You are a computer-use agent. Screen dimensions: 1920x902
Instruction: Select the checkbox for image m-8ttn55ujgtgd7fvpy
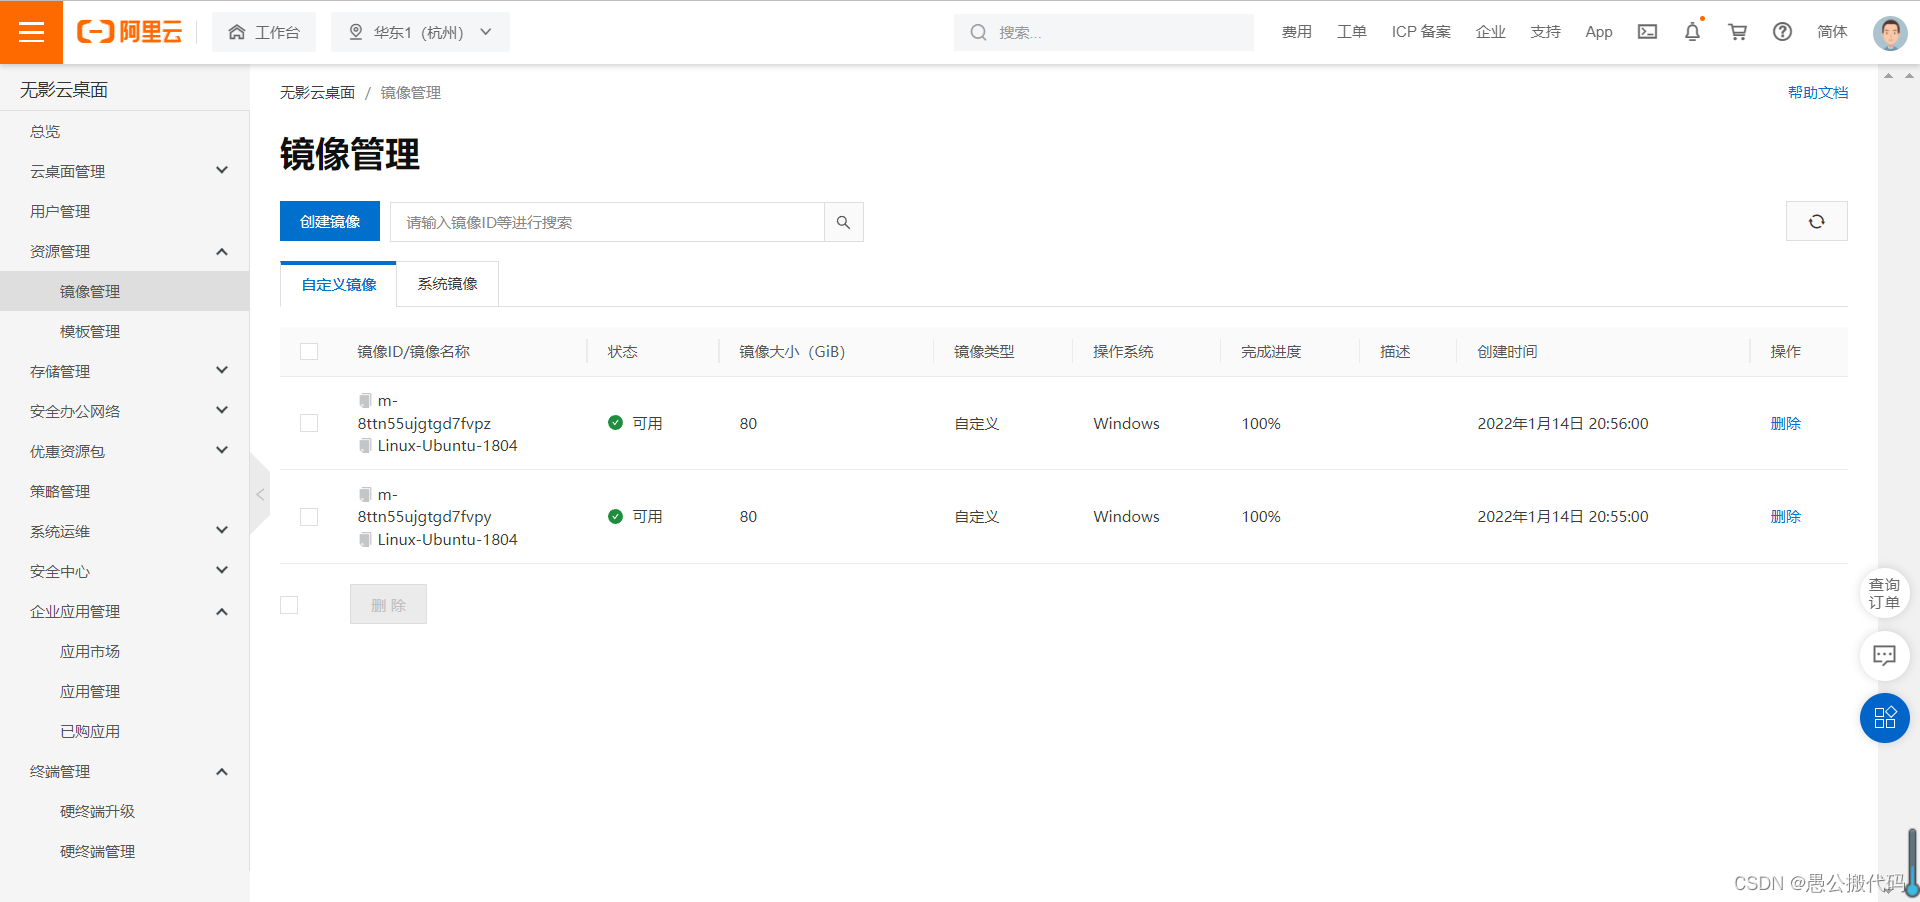tap(309, 517)
